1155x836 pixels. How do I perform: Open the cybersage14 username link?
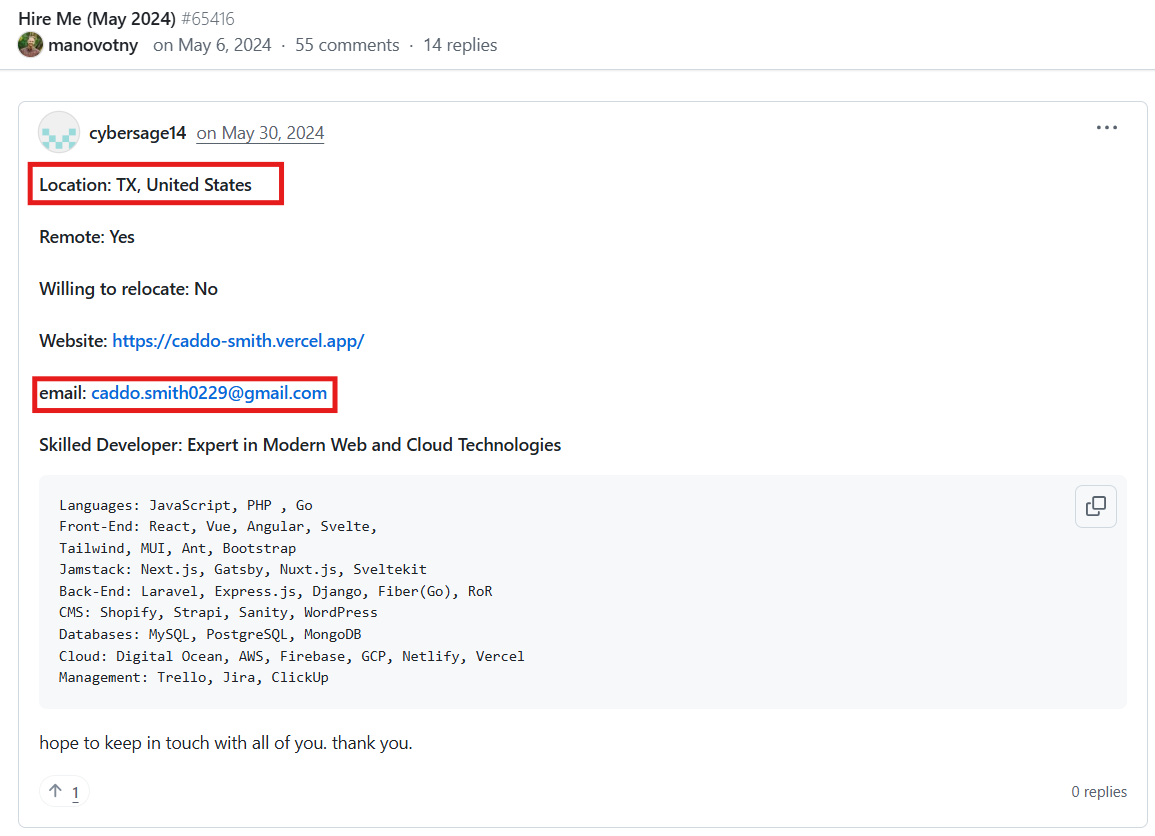tap(137, 133)
